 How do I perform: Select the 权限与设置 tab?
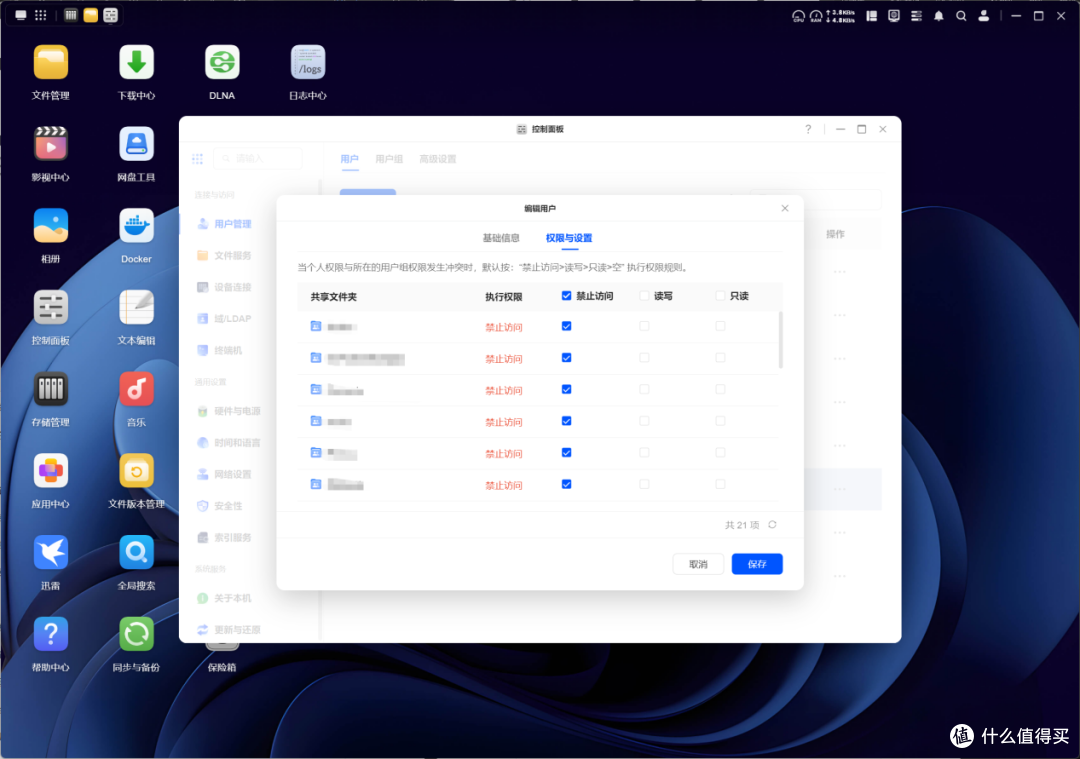pos(569,238)
